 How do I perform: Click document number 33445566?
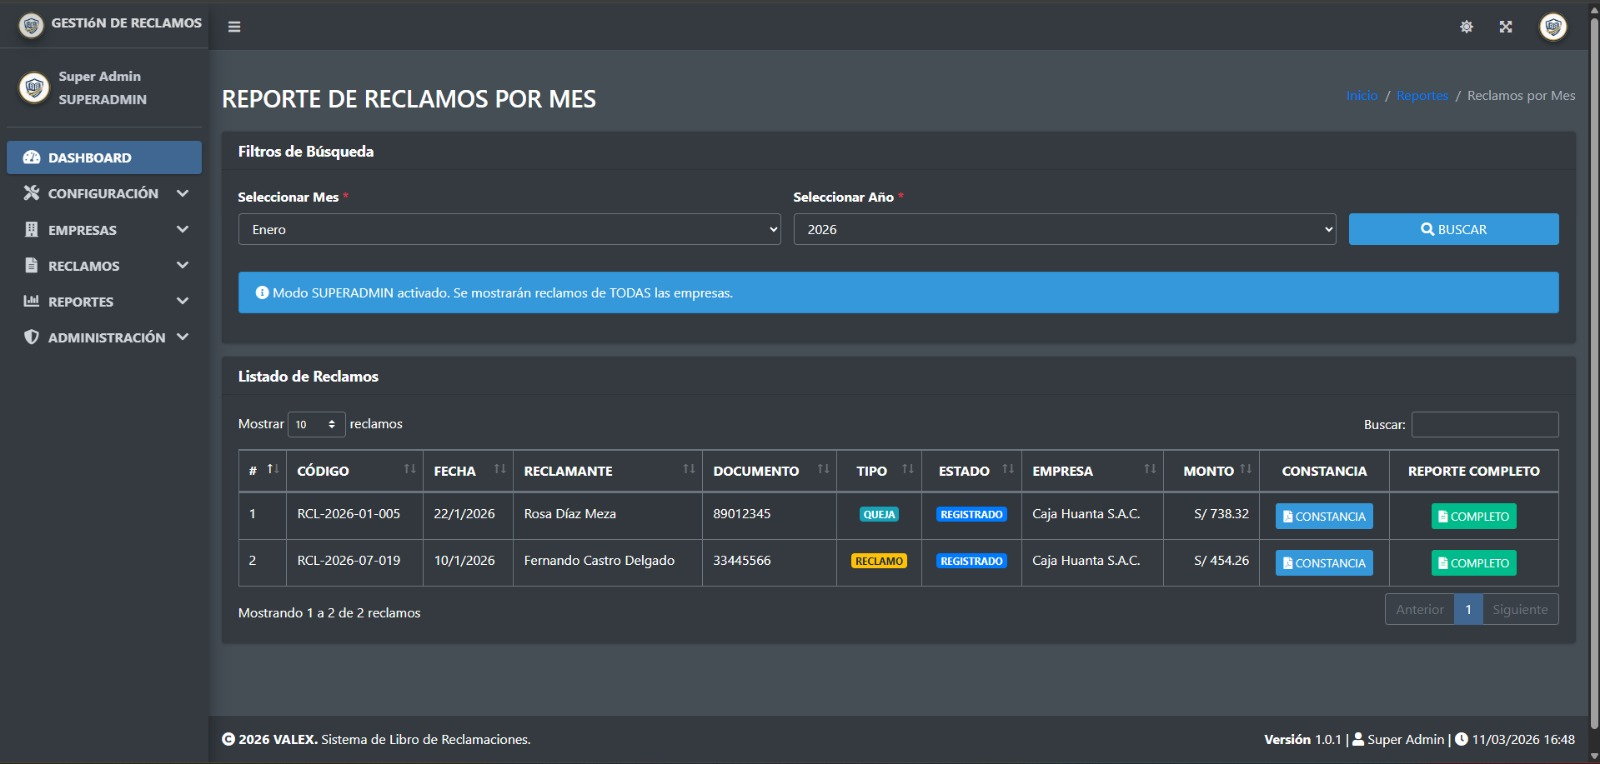coord(742,561)
